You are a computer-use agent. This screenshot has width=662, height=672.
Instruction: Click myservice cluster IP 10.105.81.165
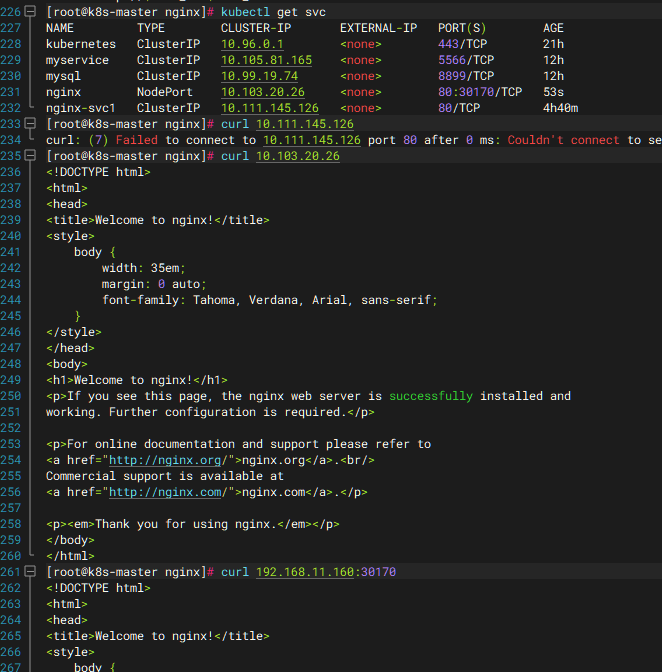[x=266, y=60]
